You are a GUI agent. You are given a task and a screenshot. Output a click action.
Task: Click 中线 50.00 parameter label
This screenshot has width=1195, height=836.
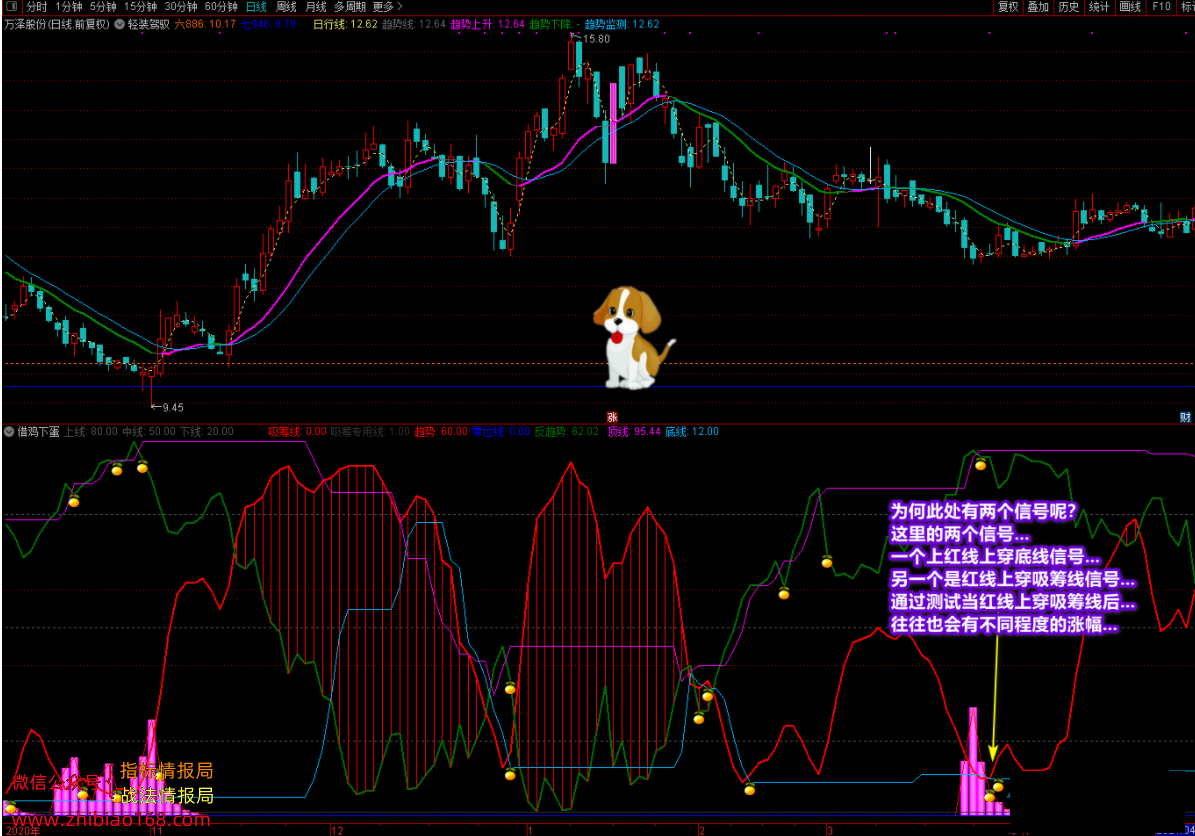coord(149,431)
